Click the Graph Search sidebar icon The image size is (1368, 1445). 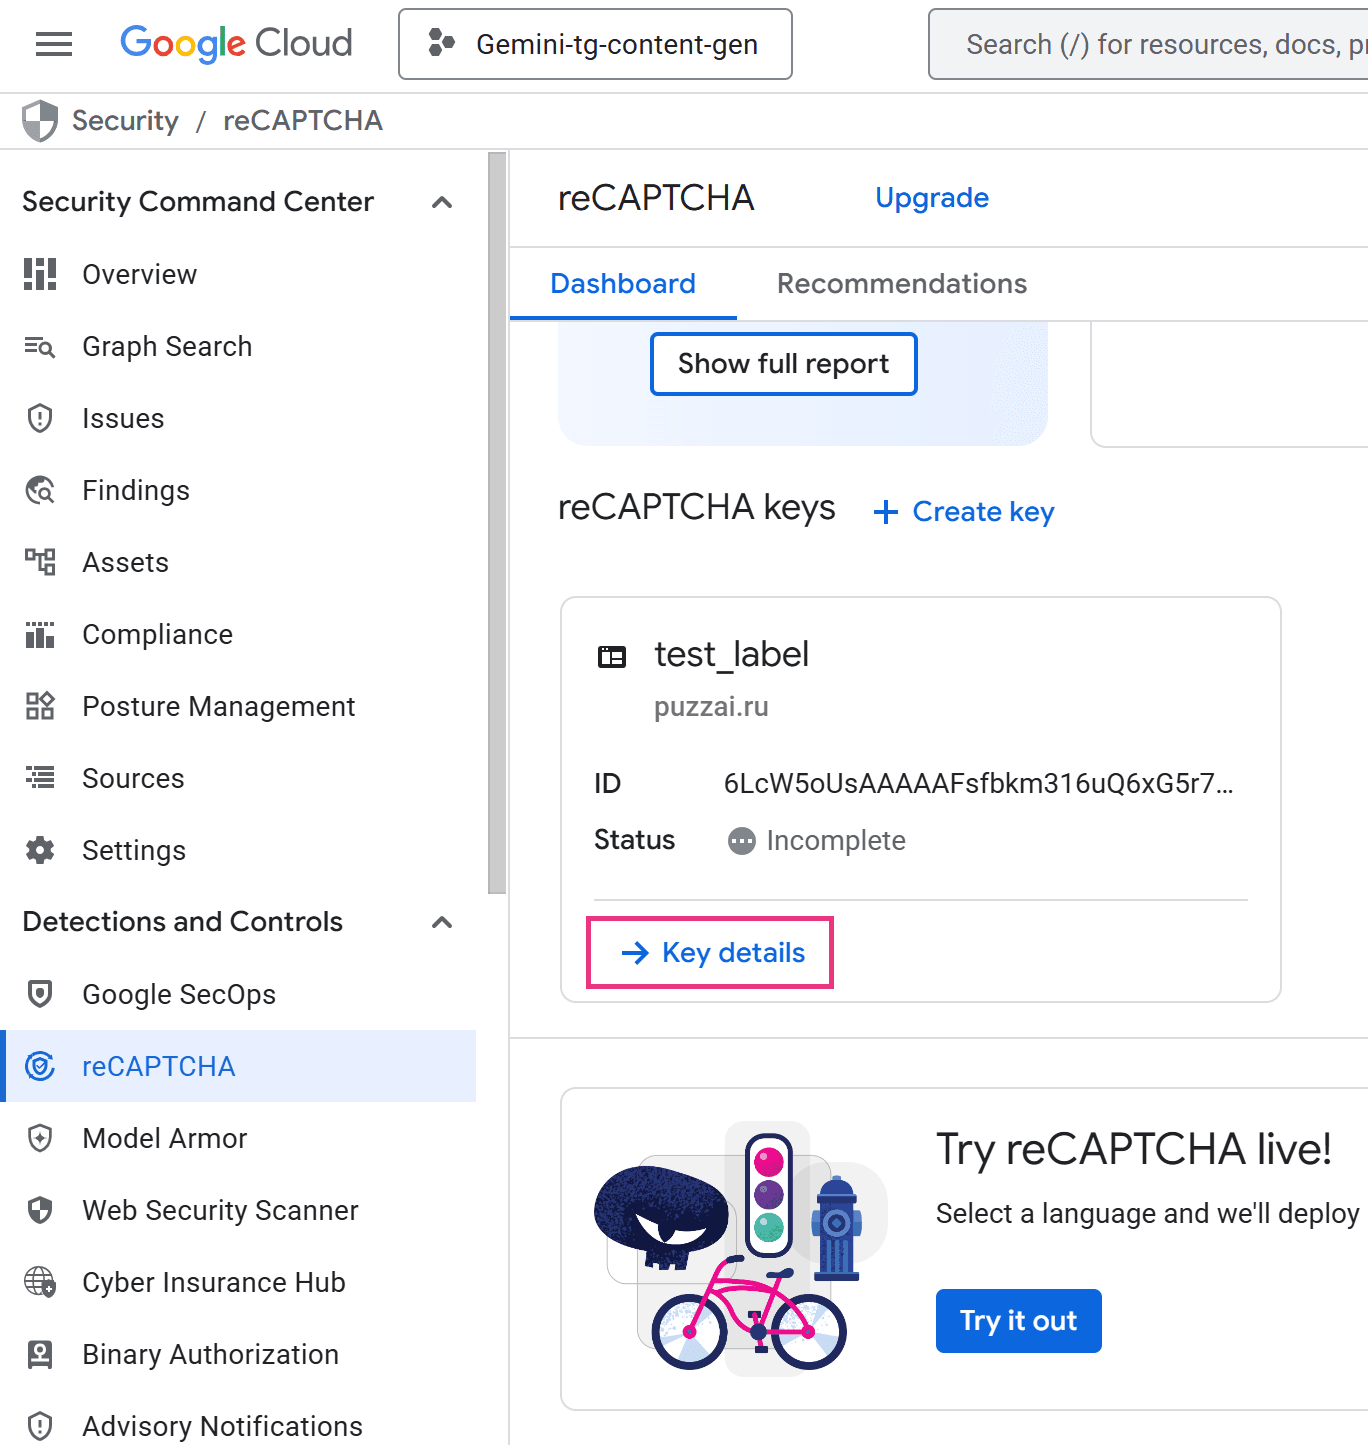tap(40, 347)
